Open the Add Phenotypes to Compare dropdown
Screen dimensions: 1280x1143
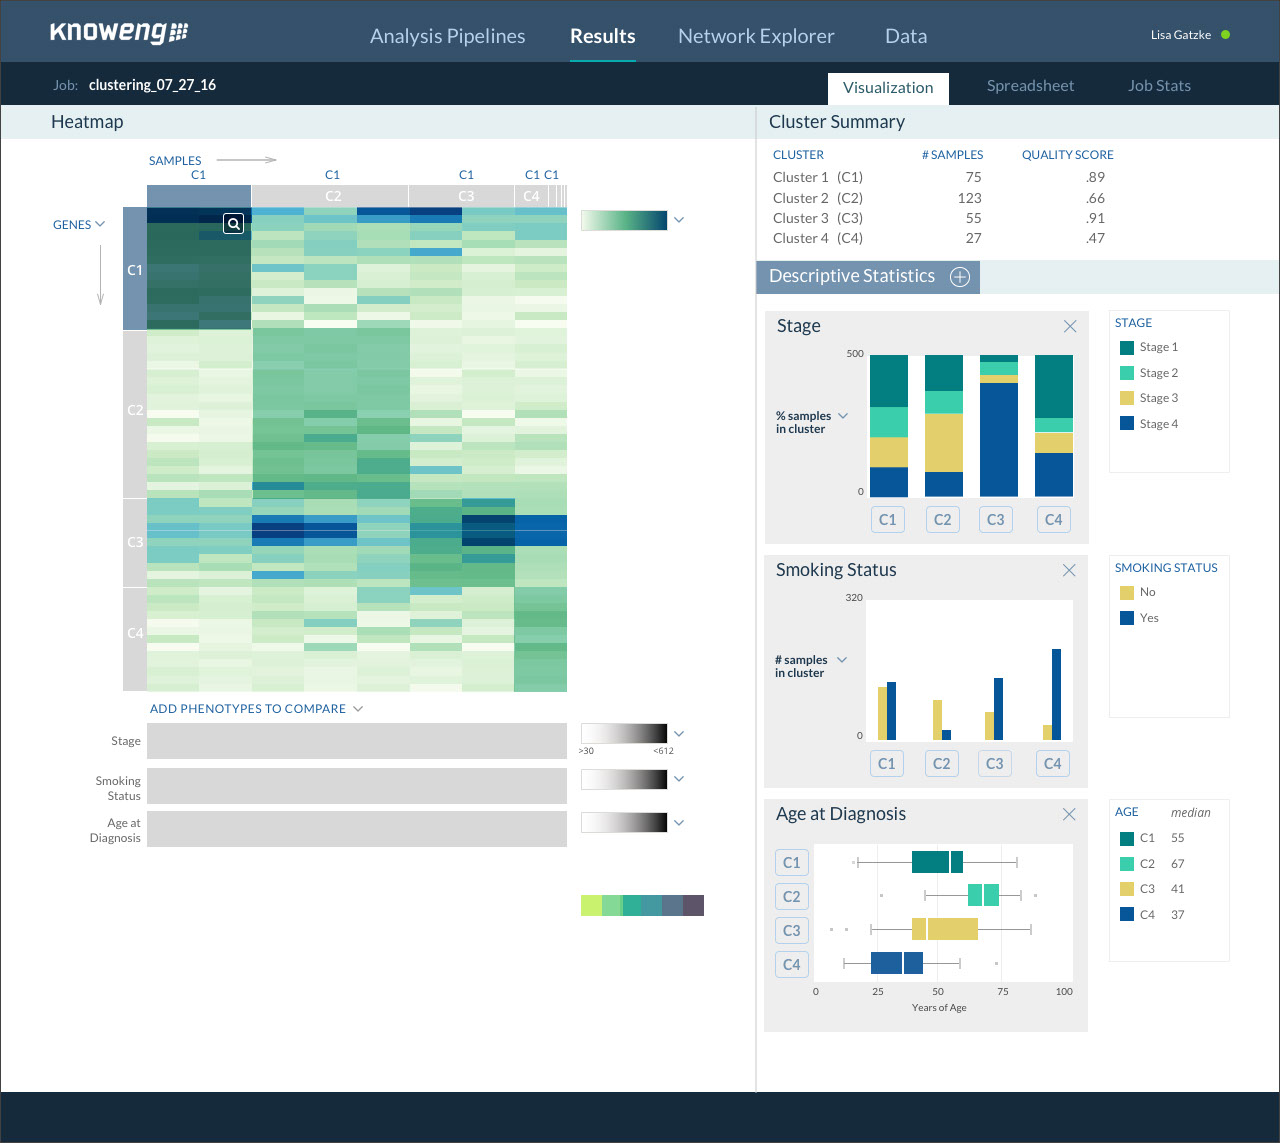(x=256, y=709)
